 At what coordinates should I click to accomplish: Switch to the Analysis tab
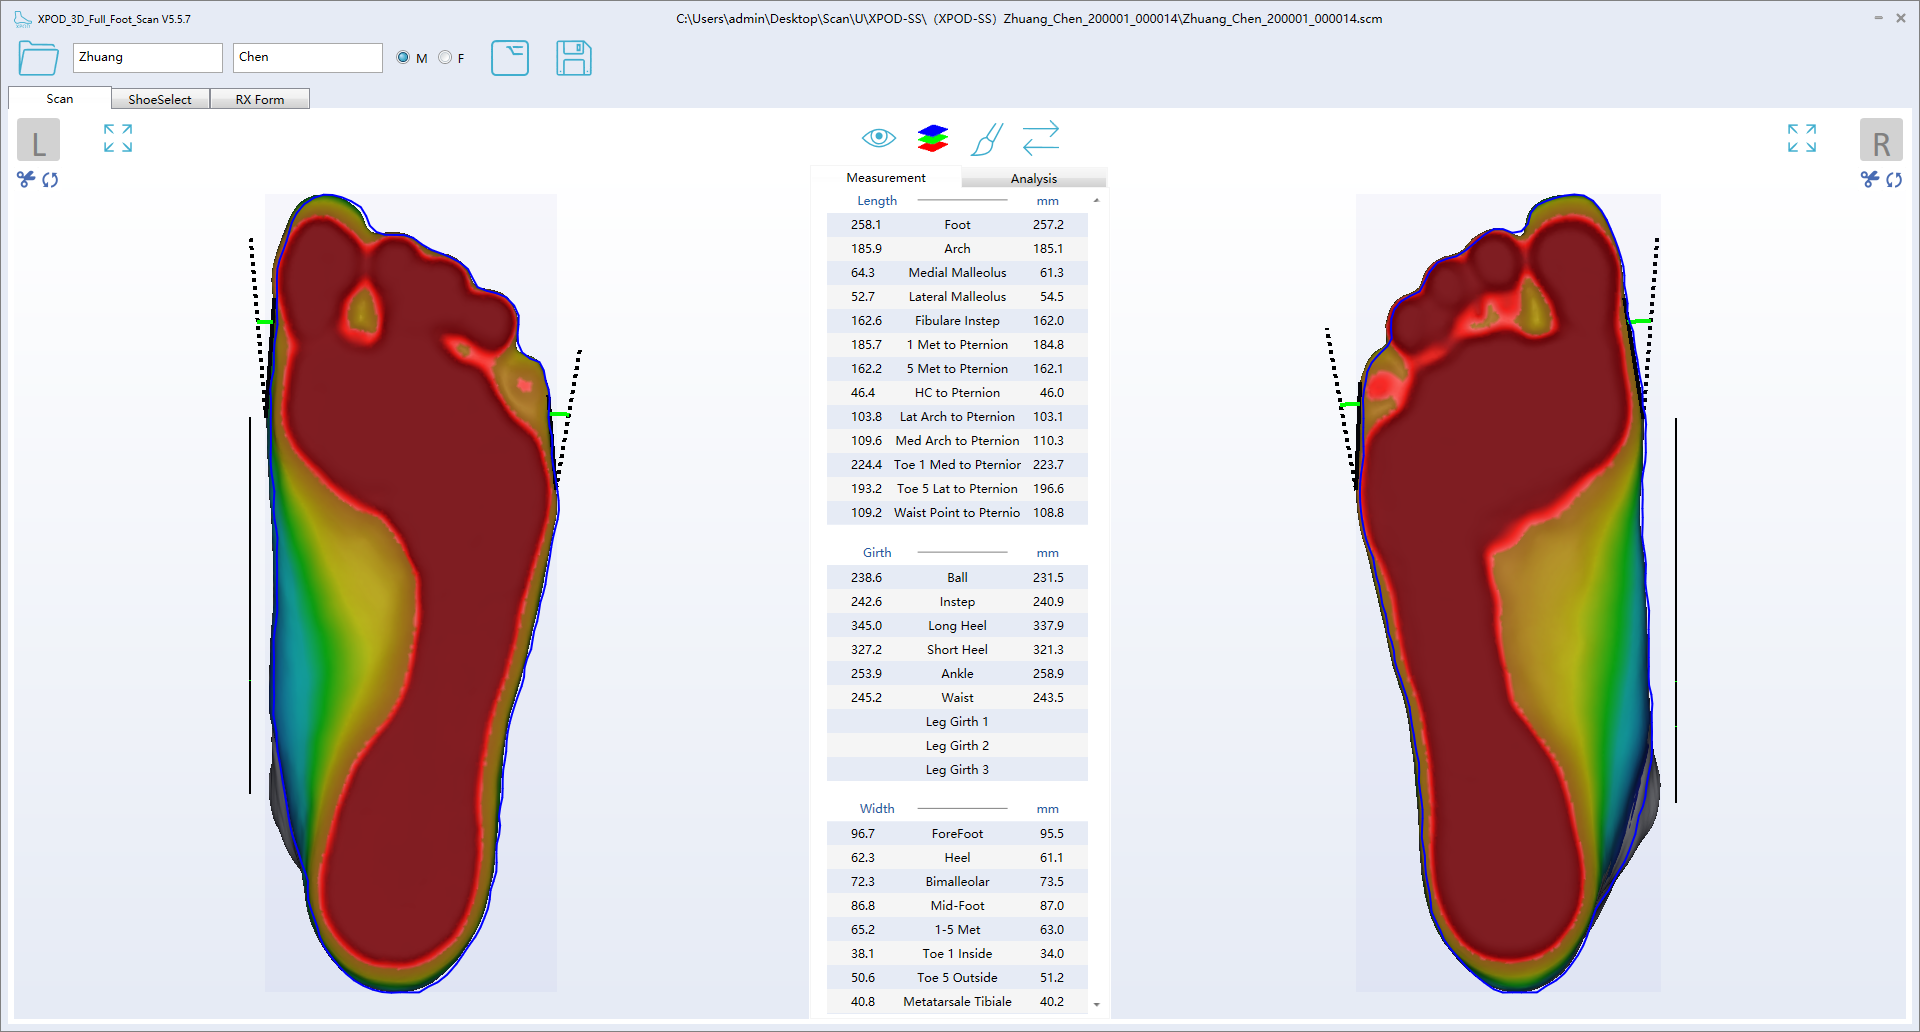coord(1034,178)
